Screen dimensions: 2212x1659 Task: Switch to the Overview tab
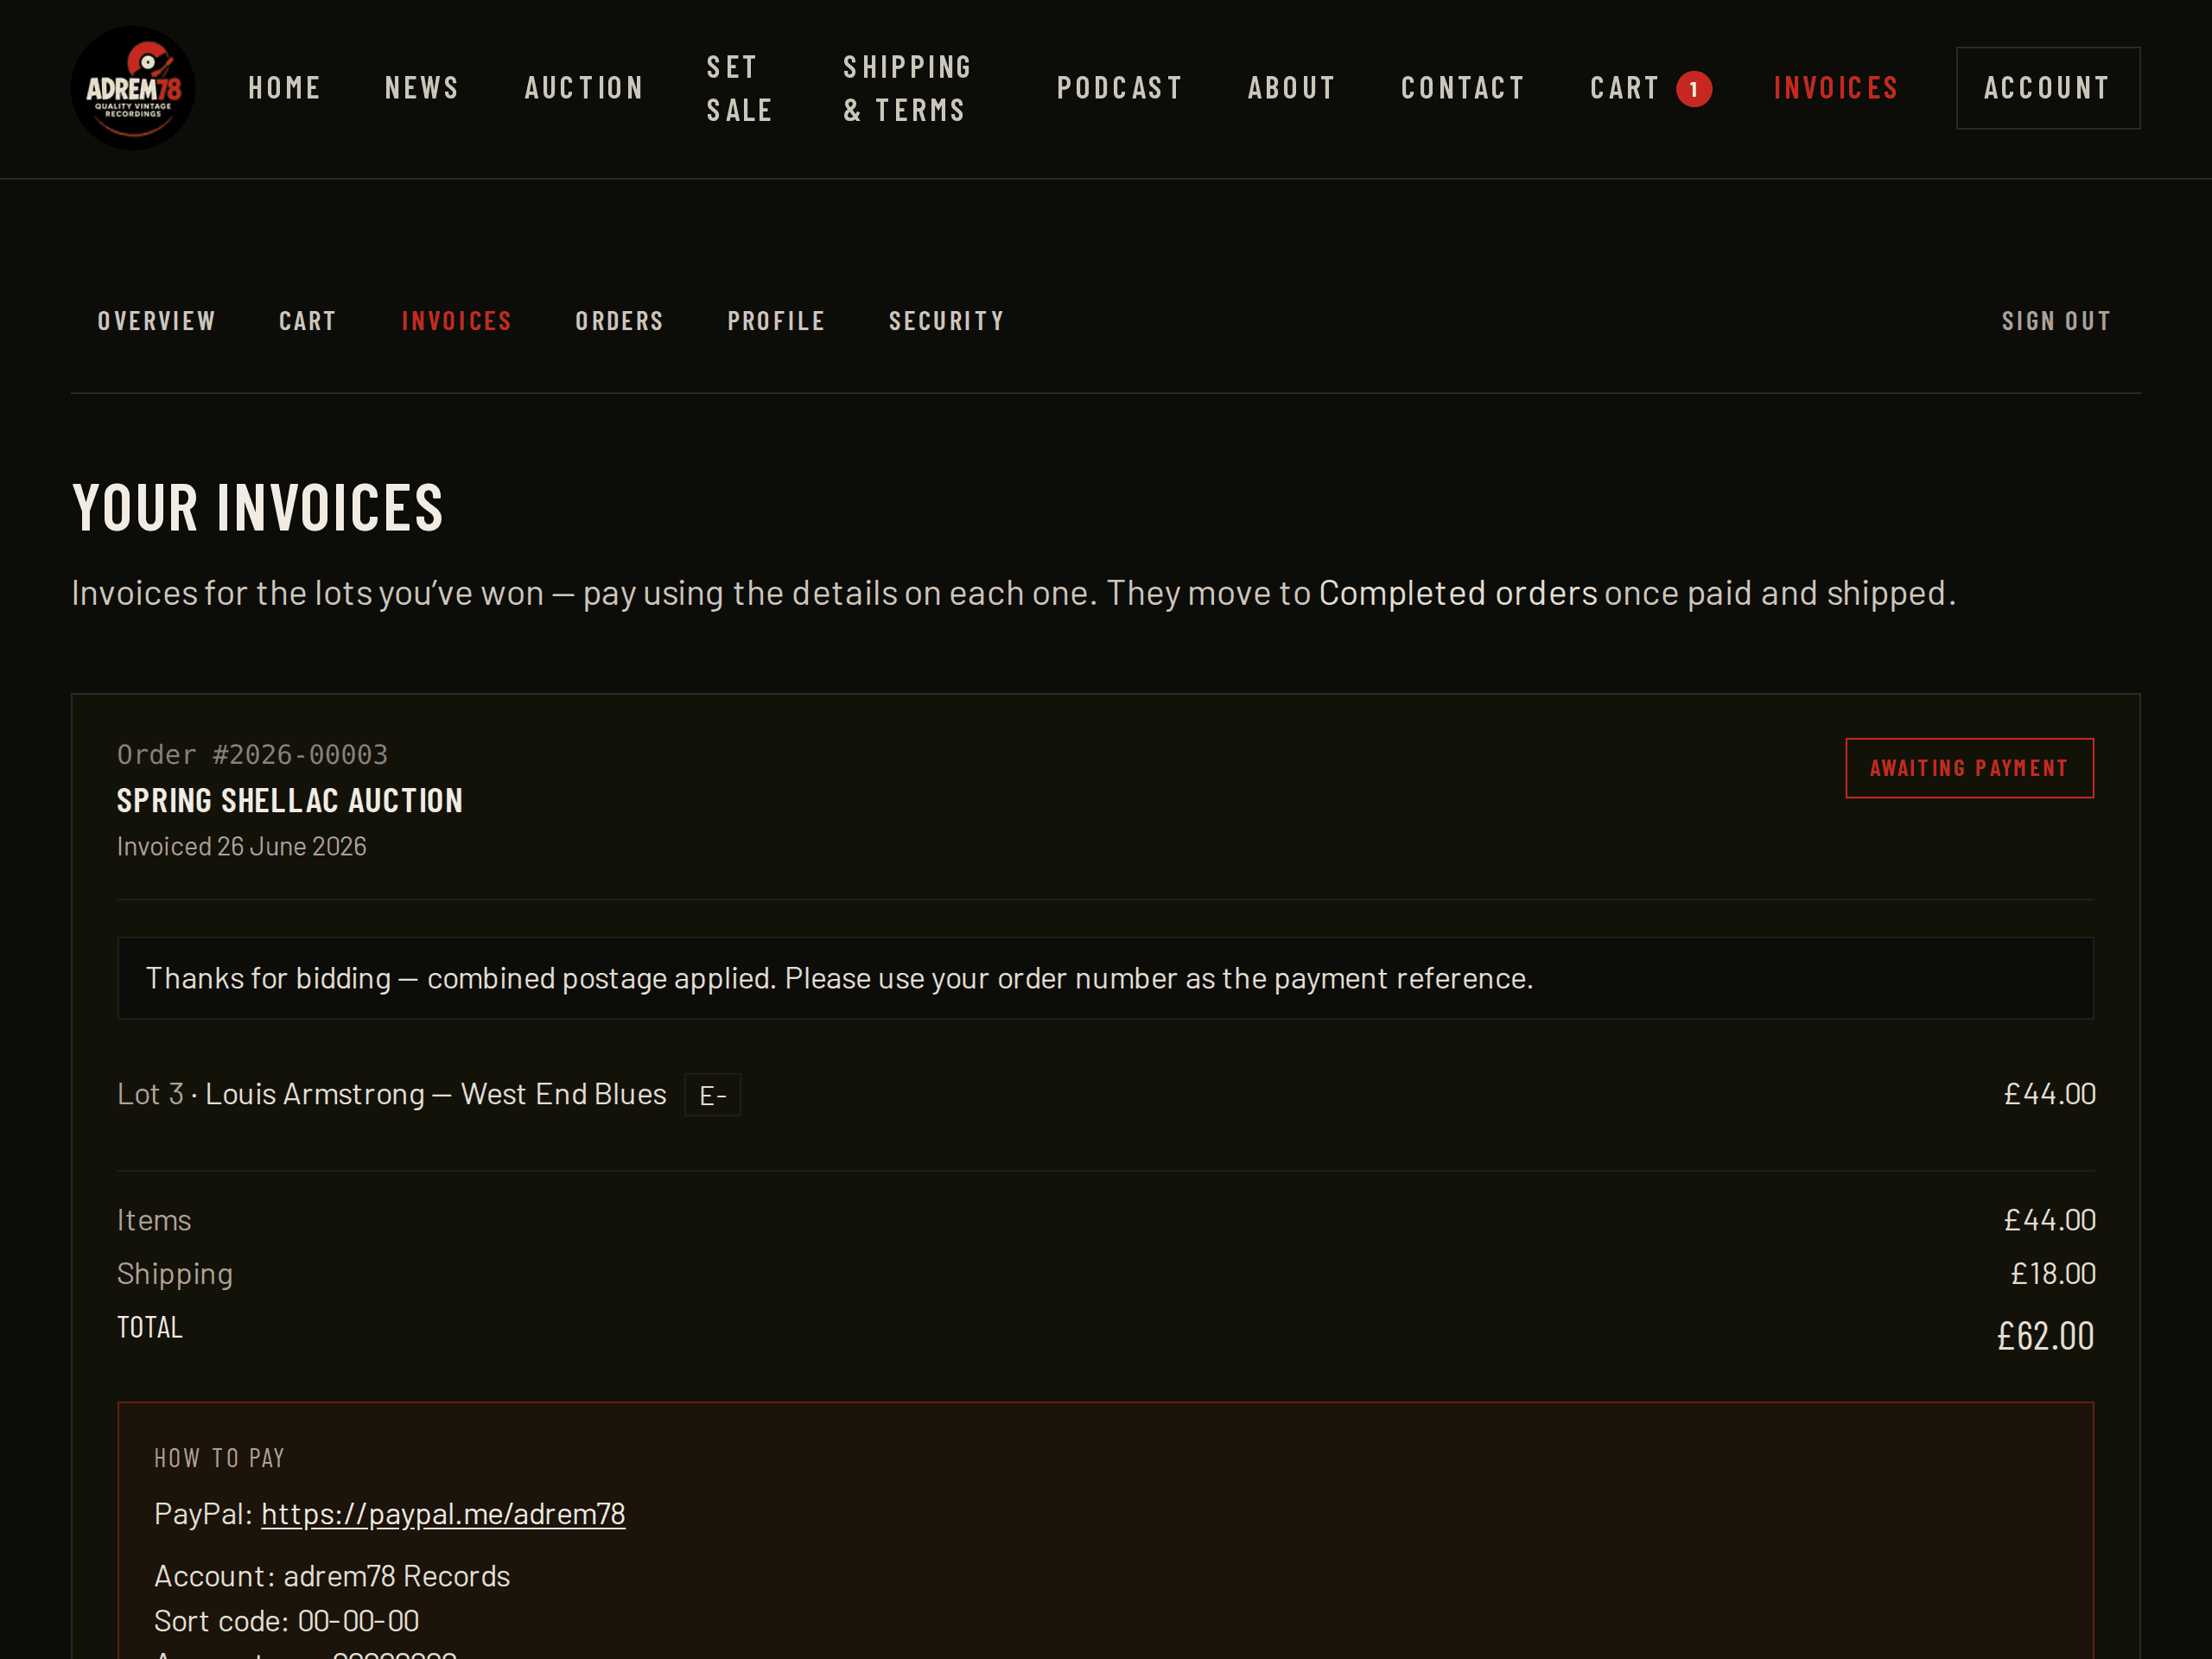coord(156,321)
